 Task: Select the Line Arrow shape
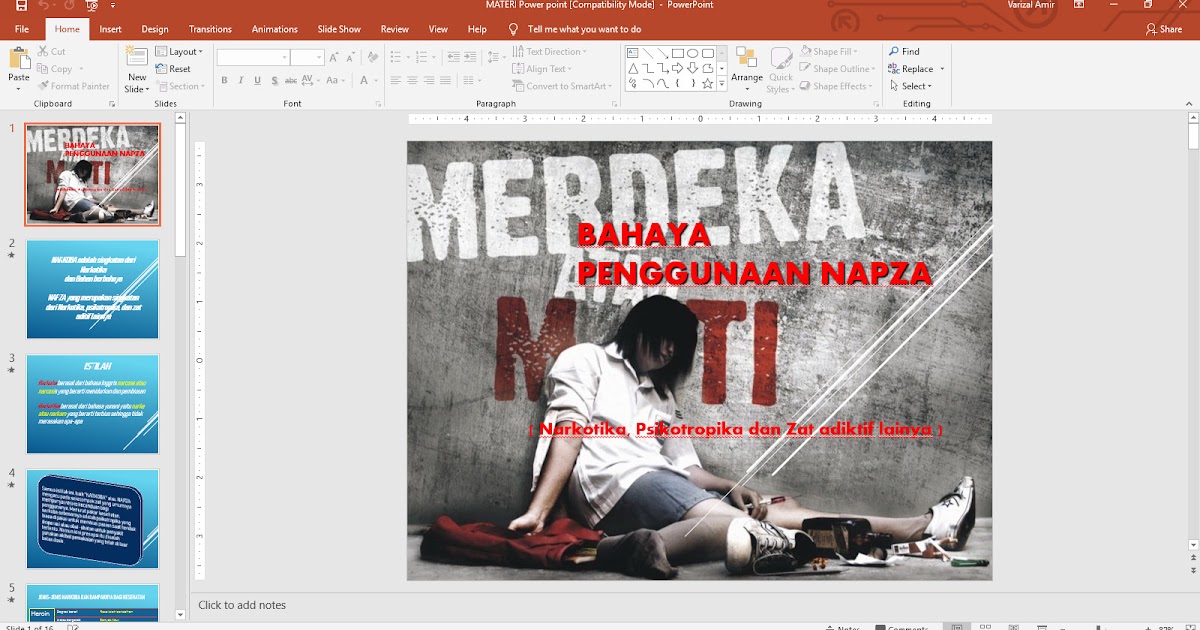click(x=662, y=53)
